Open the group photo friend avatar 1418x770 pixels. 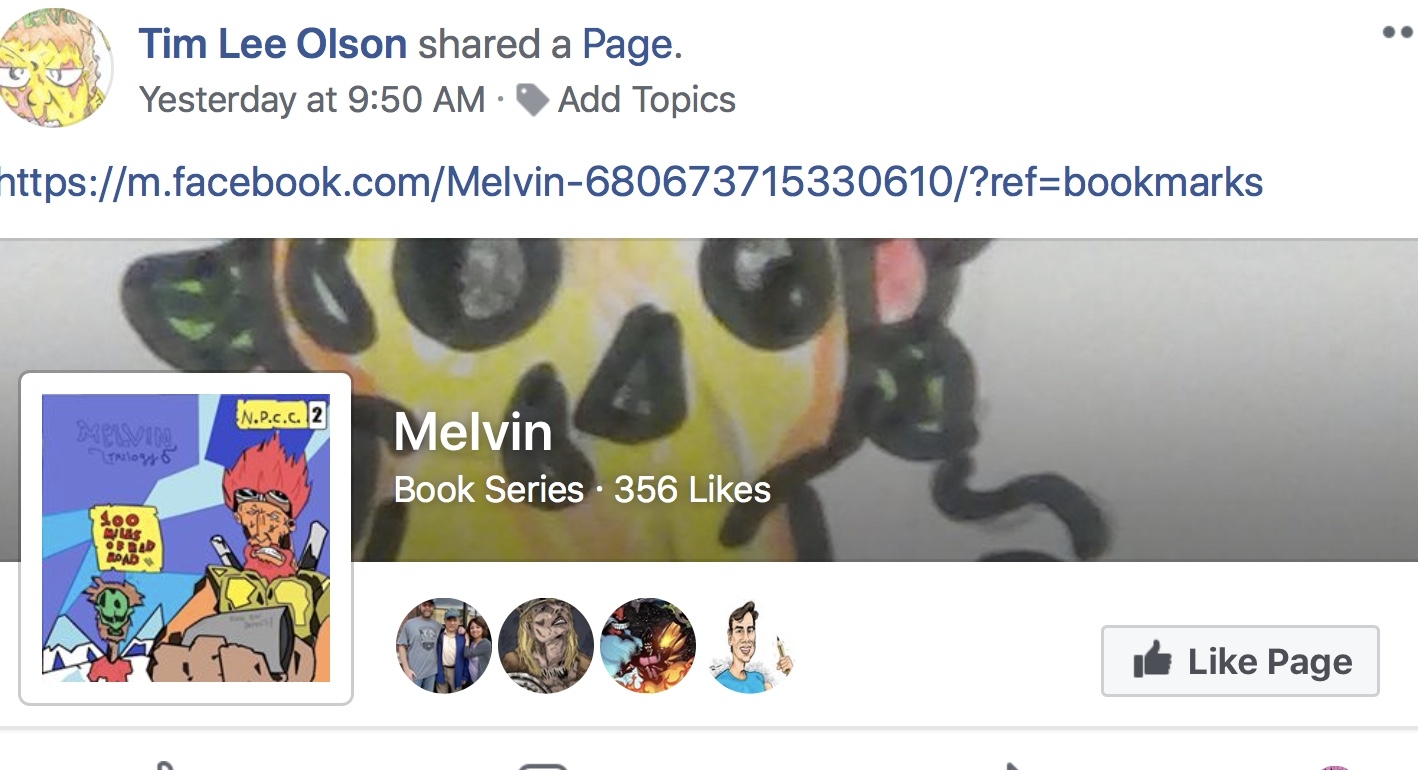coord(444,646)
